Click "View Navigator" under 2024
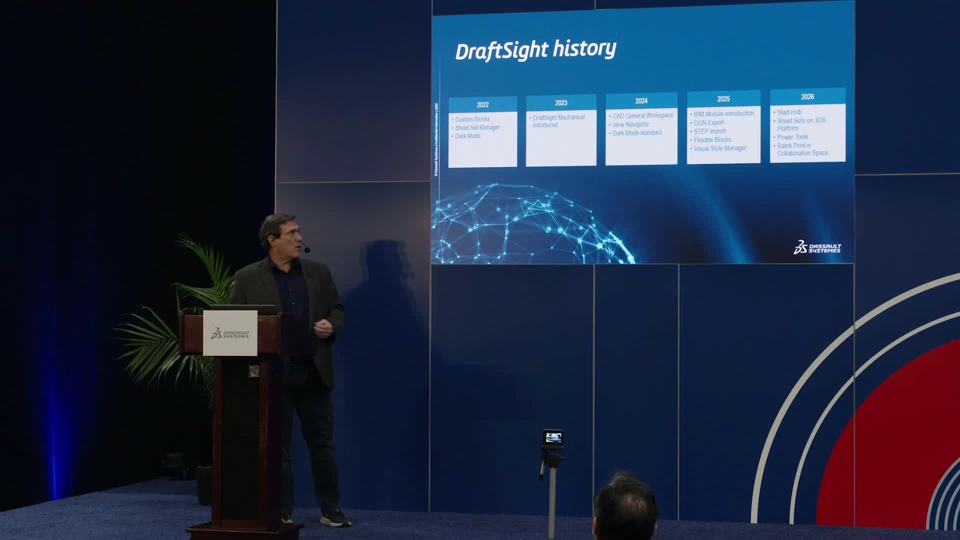The image size is (960, 540). pyautogui.click(x=630, y=124)
